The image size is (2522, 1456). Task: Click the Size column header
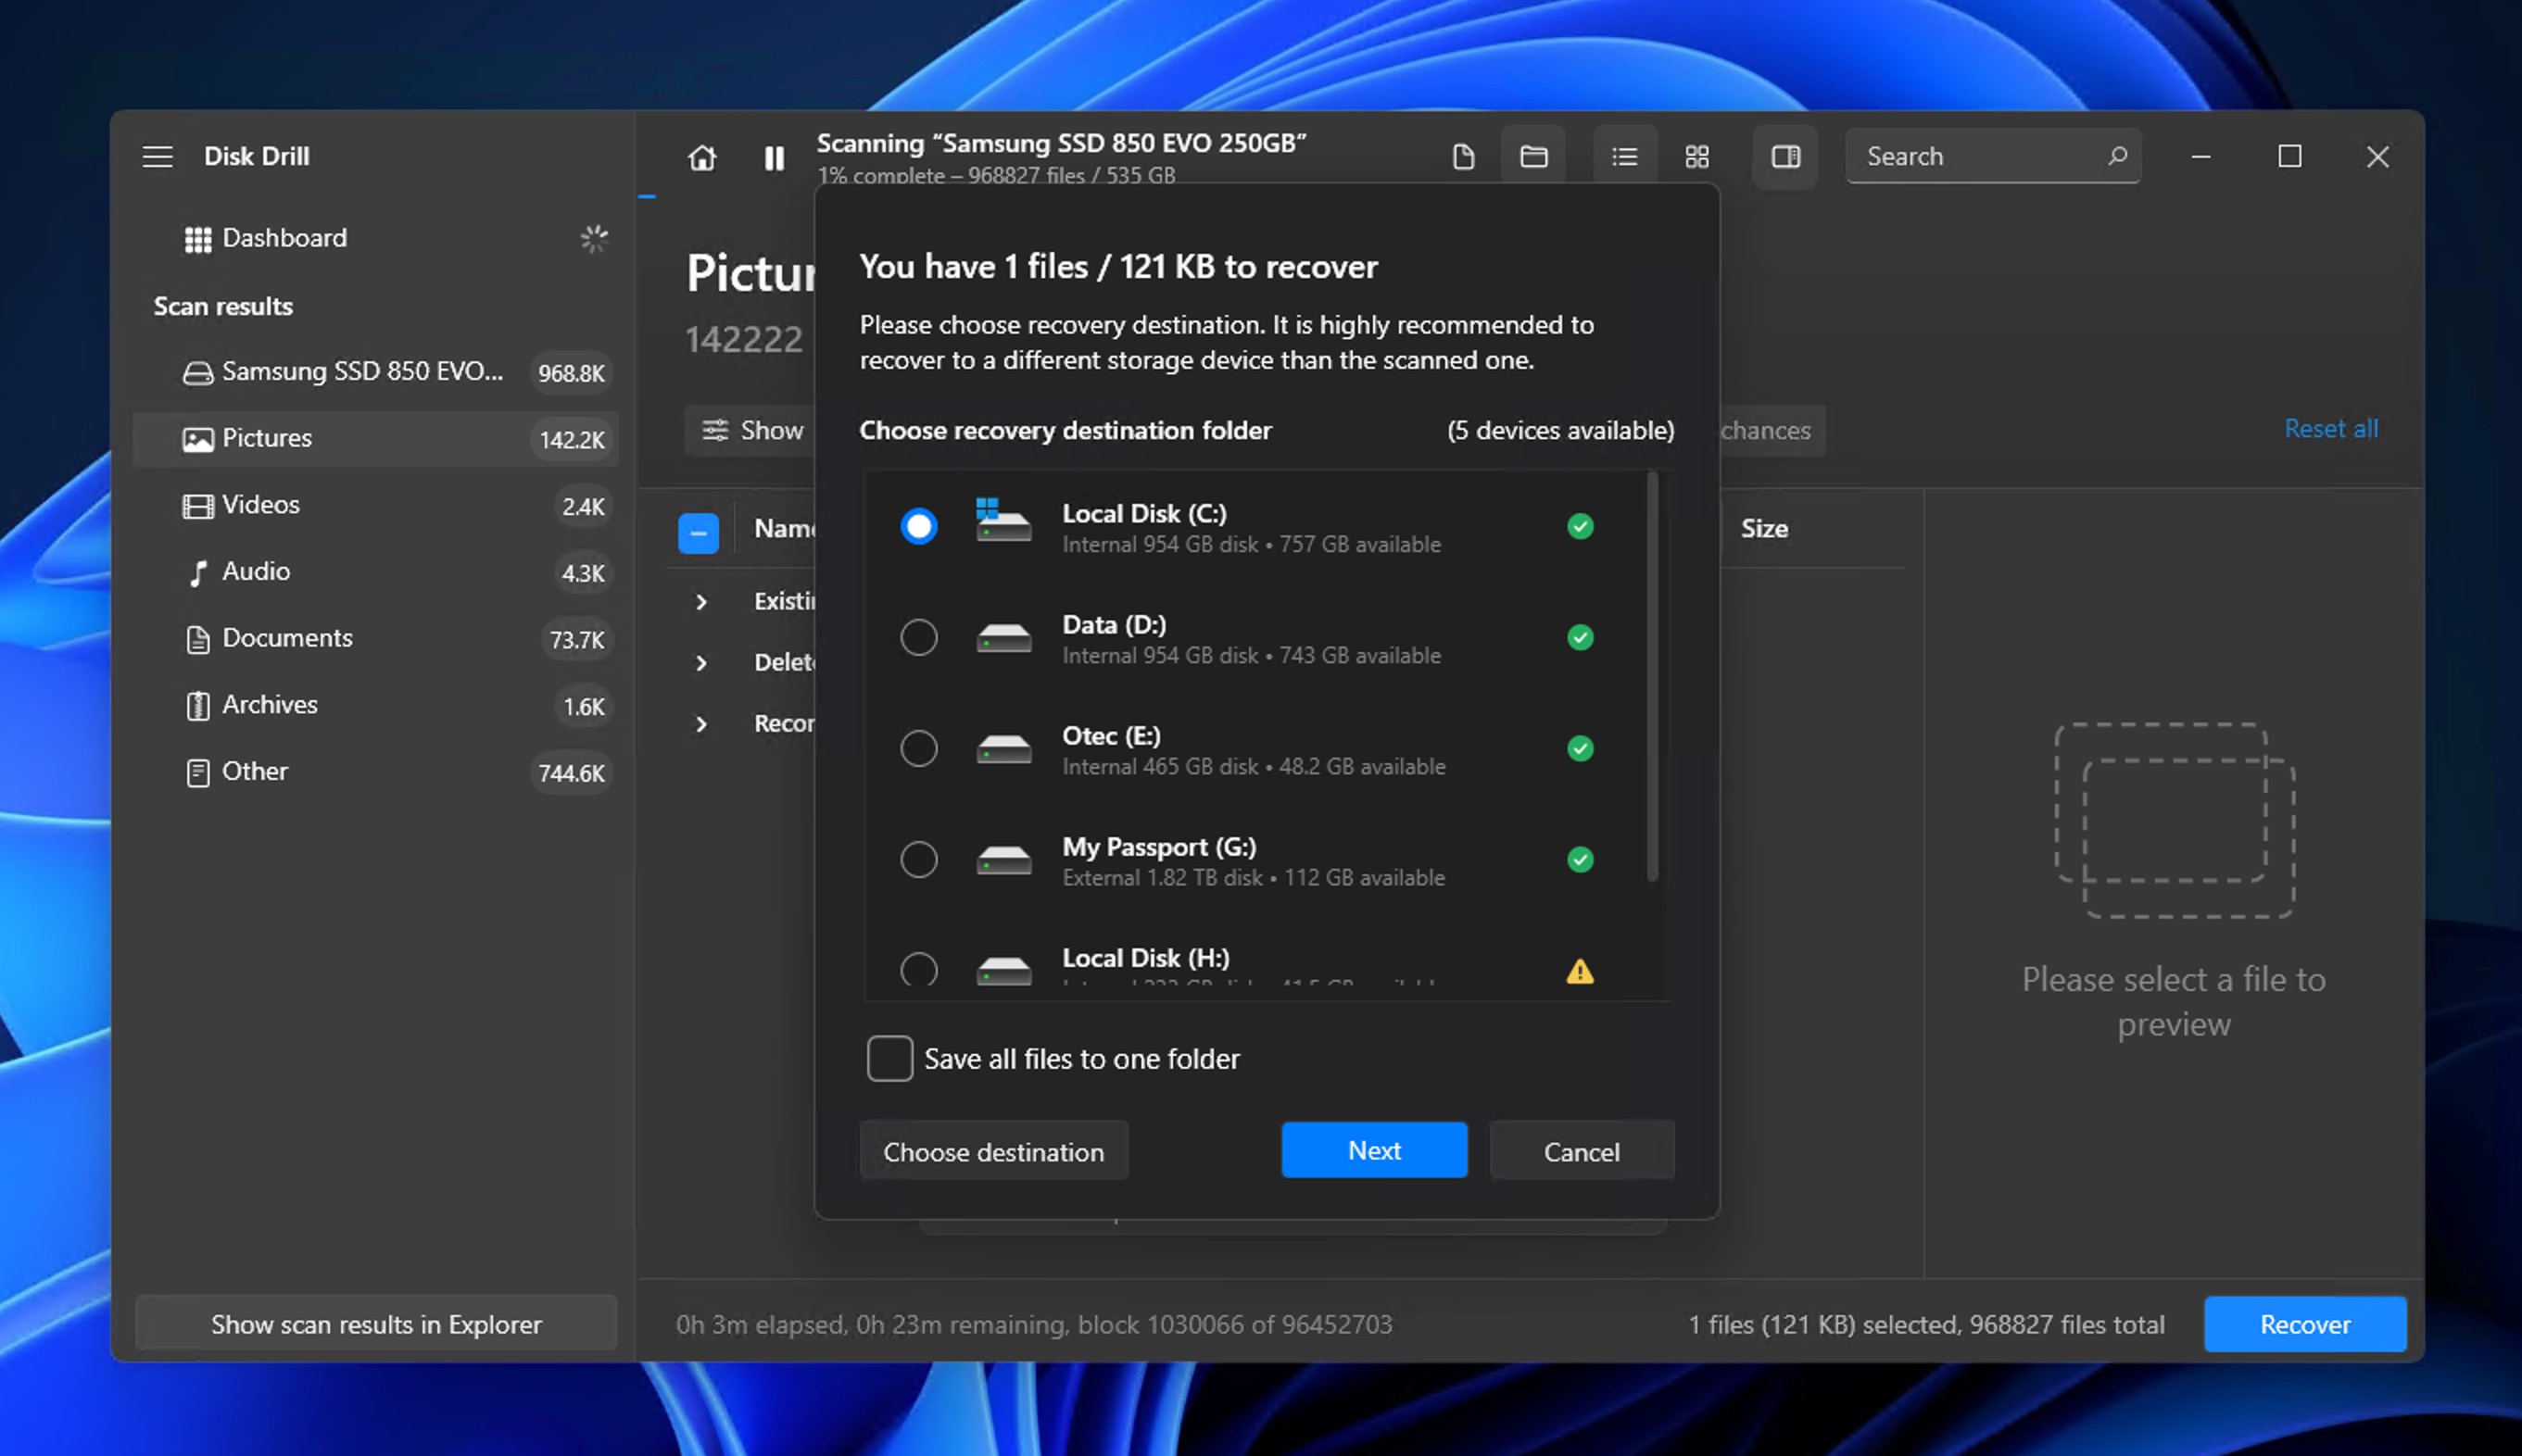pos(1764,529)
